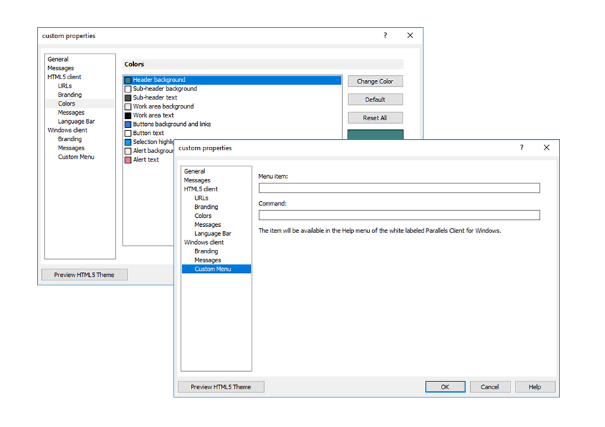Select highlighted Custom Menu in front tree
The height and width of the screenshot is (427, 605).
216,269
